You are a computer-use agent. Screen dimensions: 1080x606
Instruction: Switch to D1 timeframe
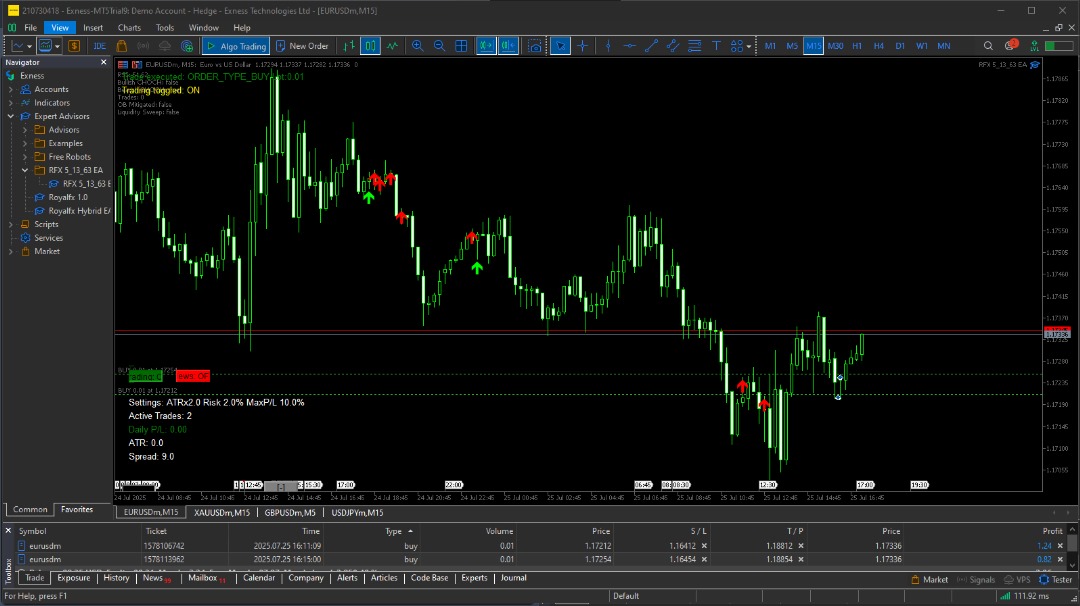900,46
